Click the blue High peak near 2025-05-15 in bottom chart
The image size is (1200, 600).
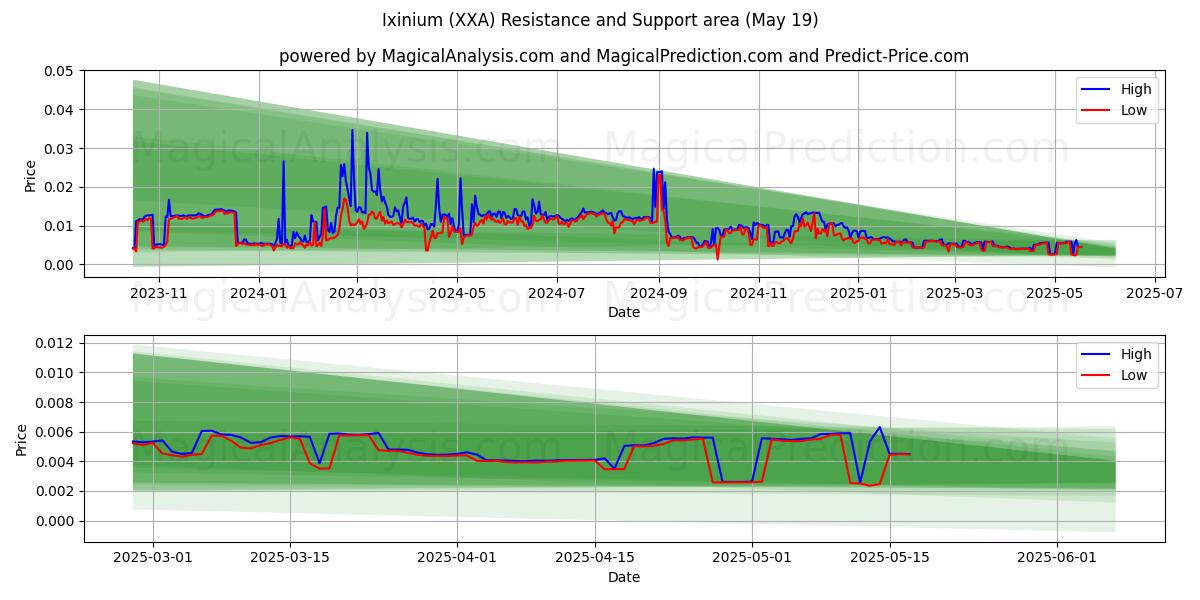880,427
